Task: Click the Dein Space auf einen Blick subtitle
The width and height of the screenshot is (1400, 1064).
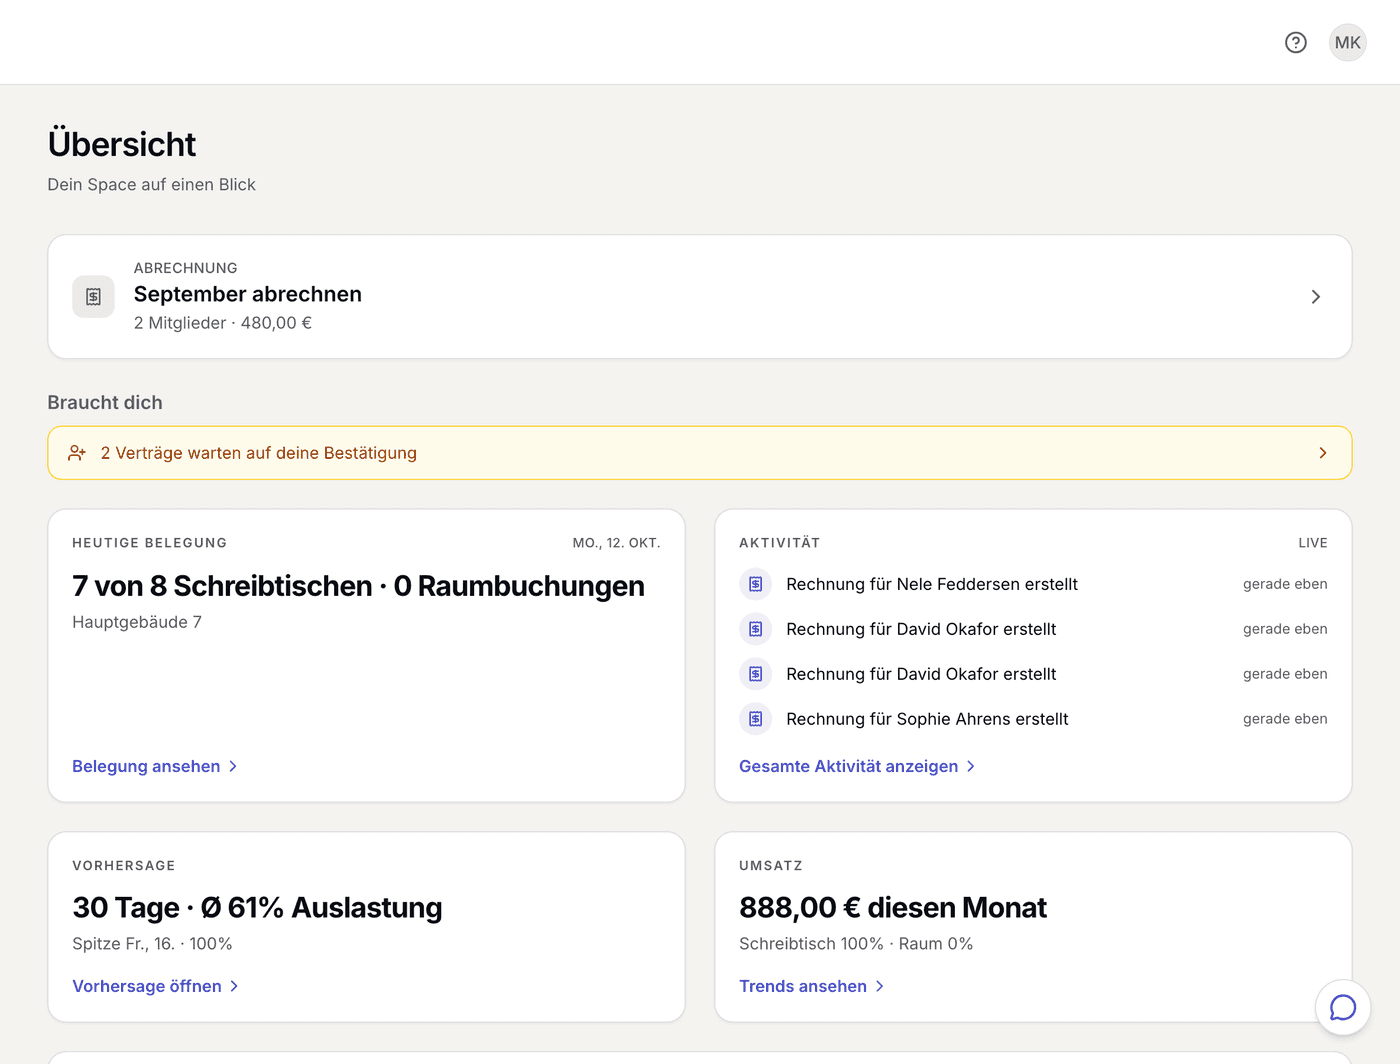Action: click(152, 185)
